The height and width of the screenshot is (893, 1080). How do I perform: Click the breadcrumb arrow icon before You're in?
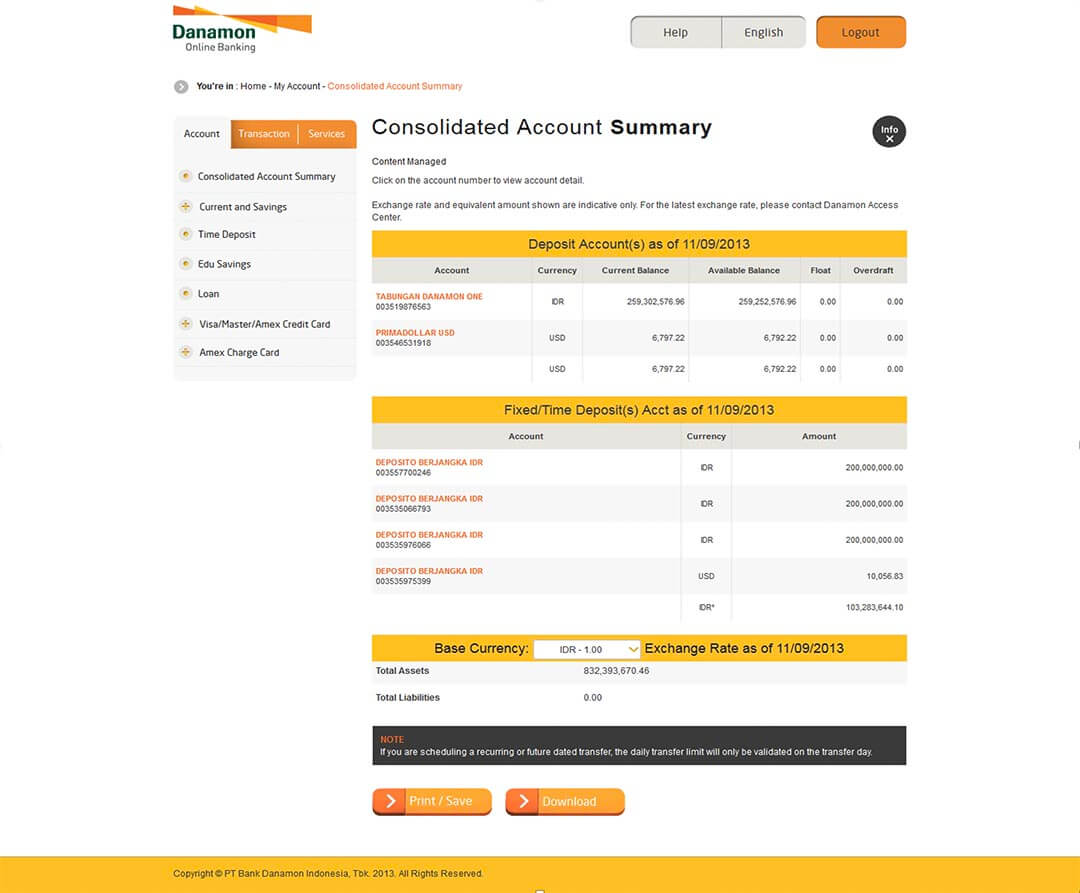pyautogui.click(x=181, y=86)
